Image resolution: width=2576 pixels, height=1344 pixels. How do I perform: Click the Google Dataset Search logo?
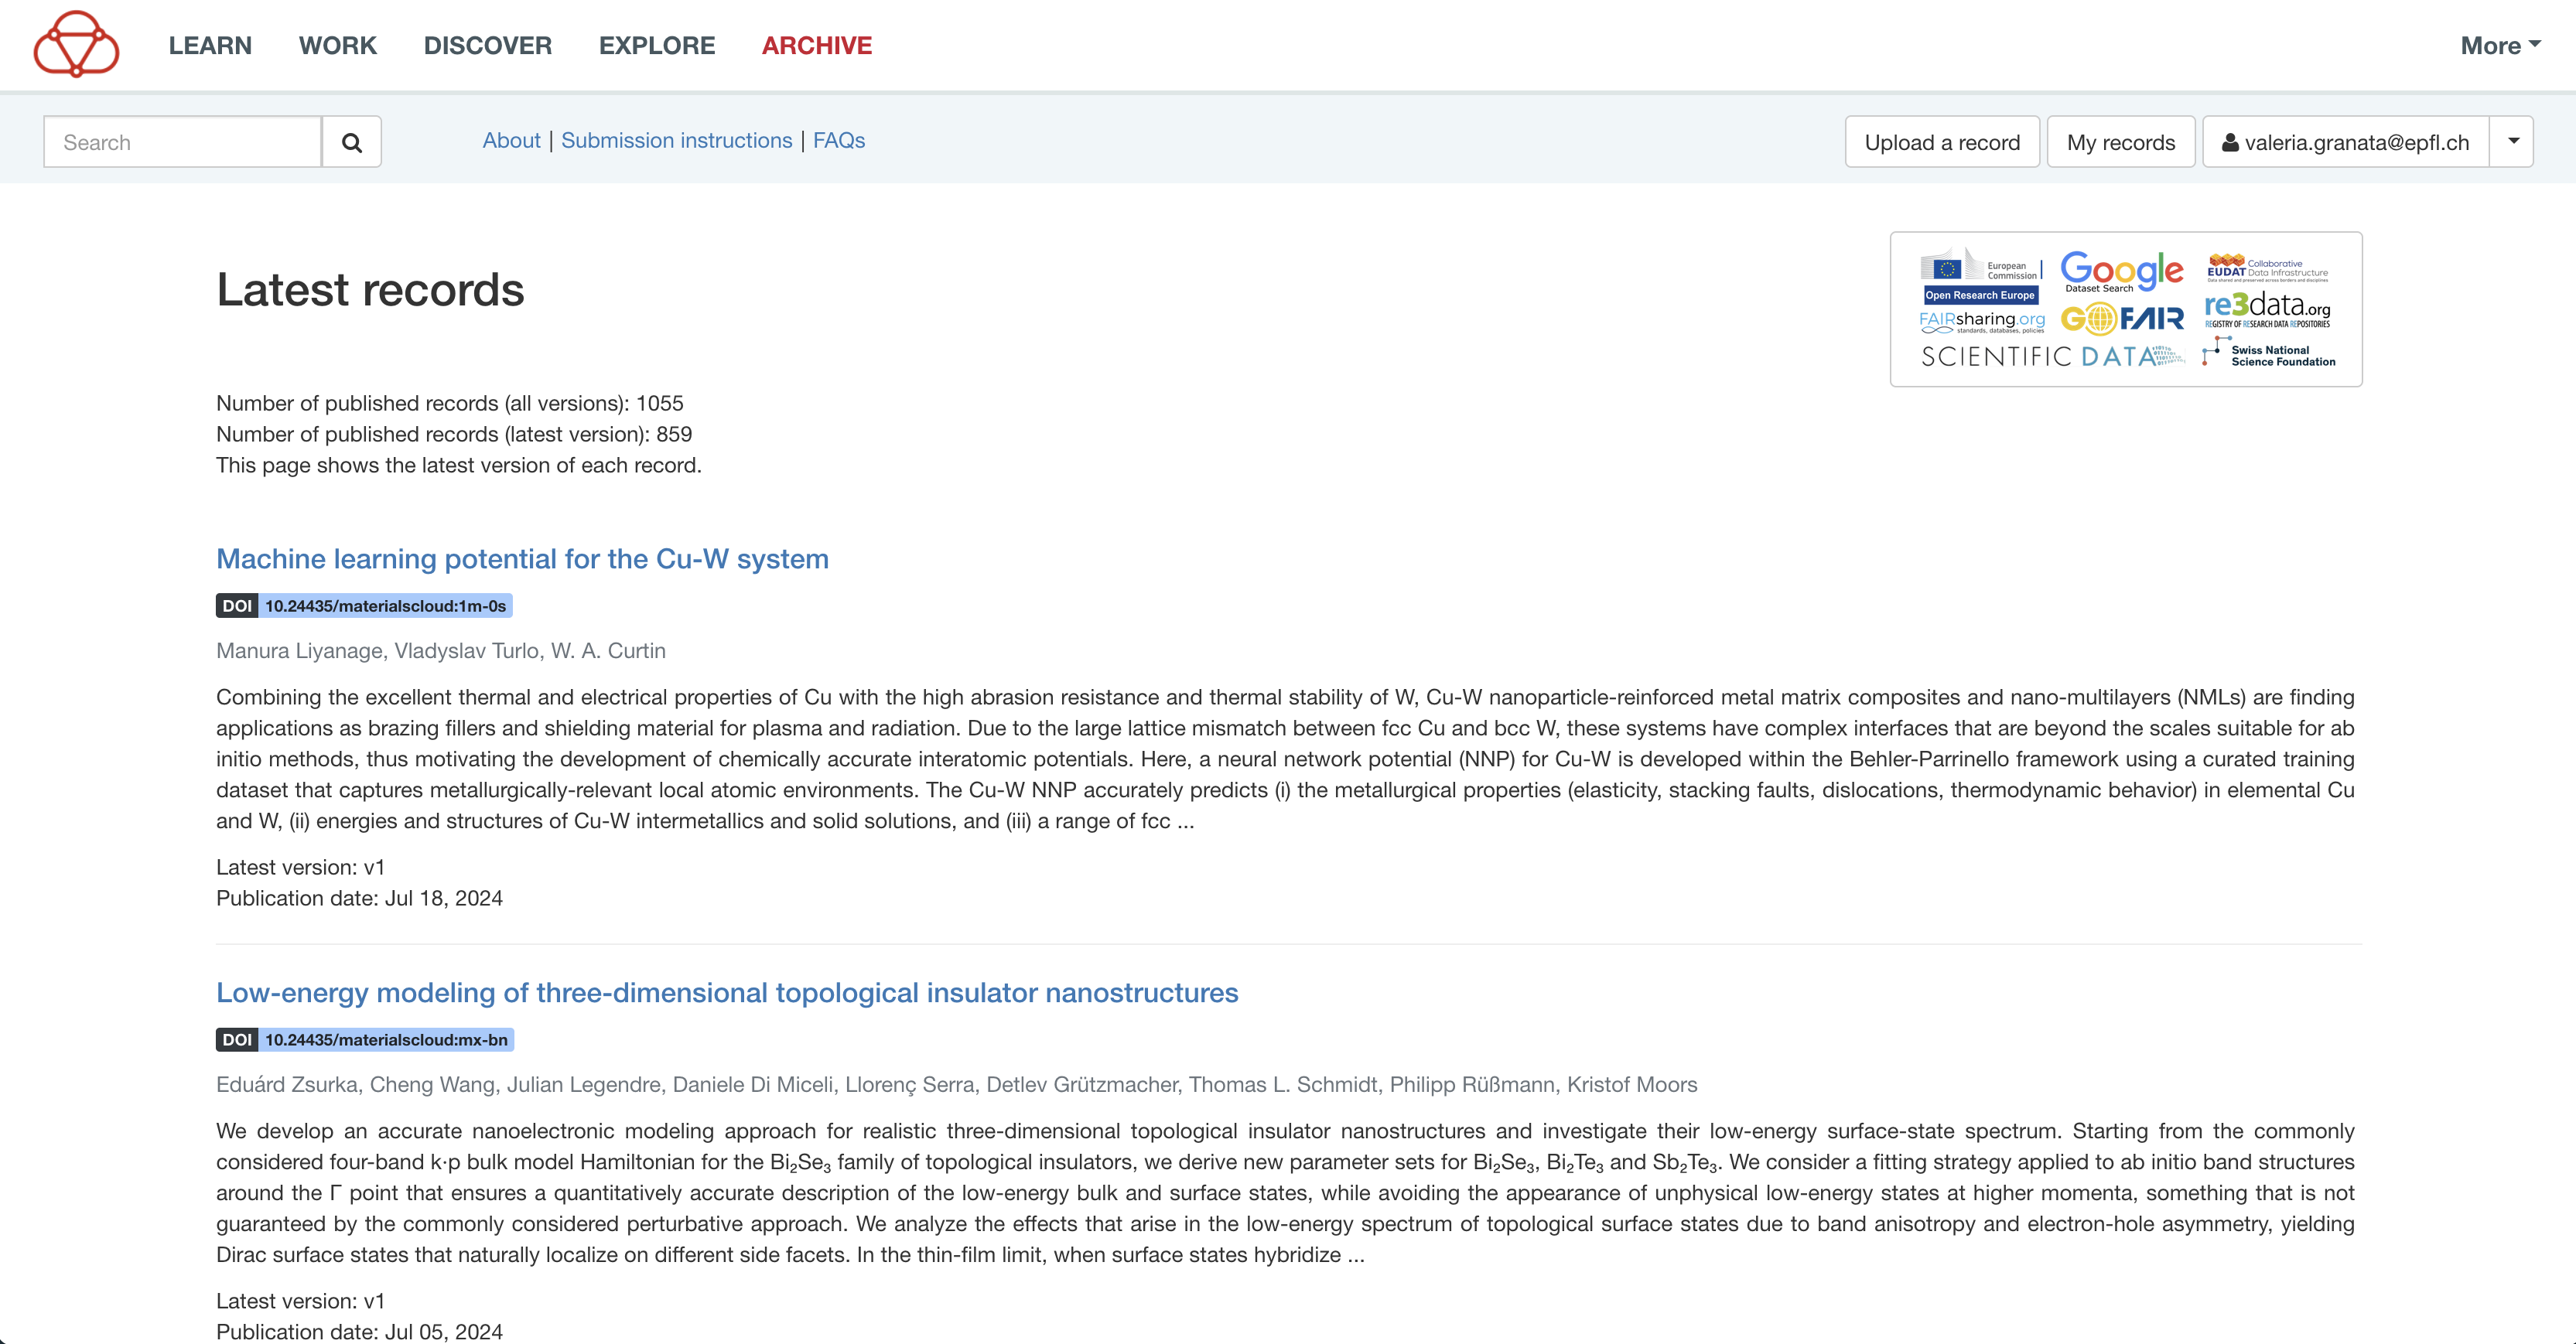click(x=2121, y=271)
